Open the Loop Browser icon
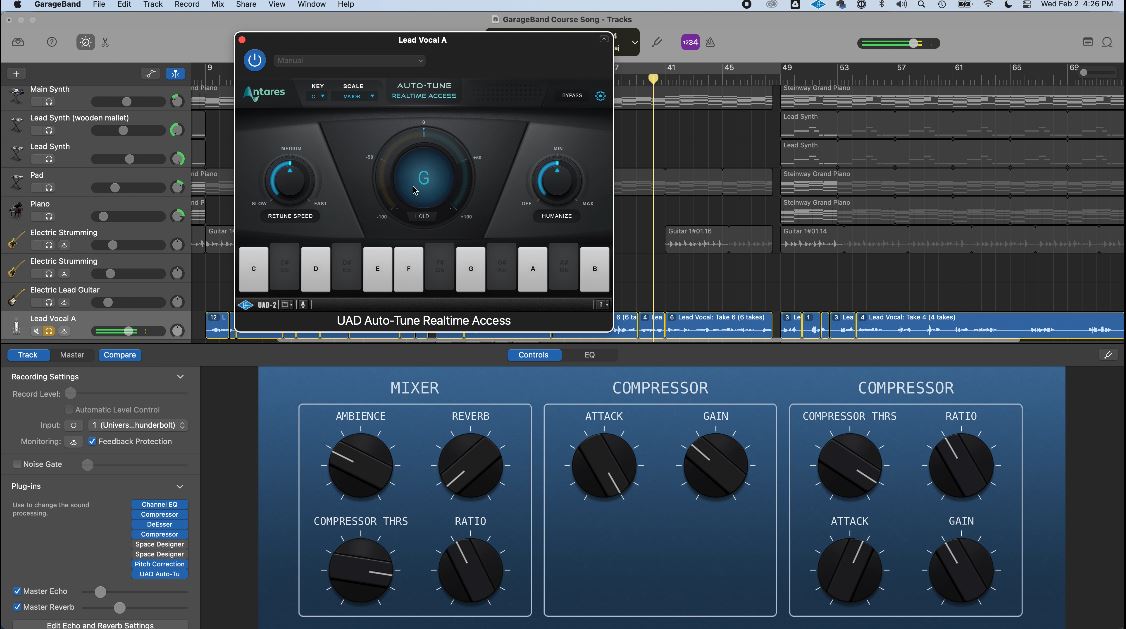The width and height of the screenshot is (1126, 629). [x=1107, y=42]
